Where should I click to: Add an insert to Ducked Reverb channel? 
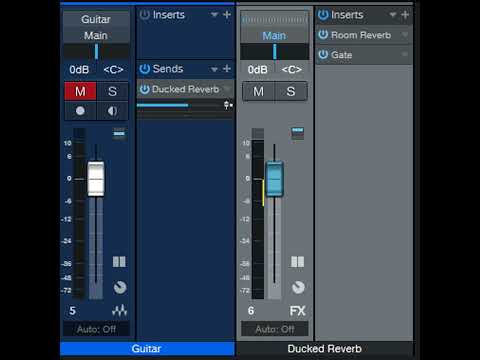tap(405, 15)
